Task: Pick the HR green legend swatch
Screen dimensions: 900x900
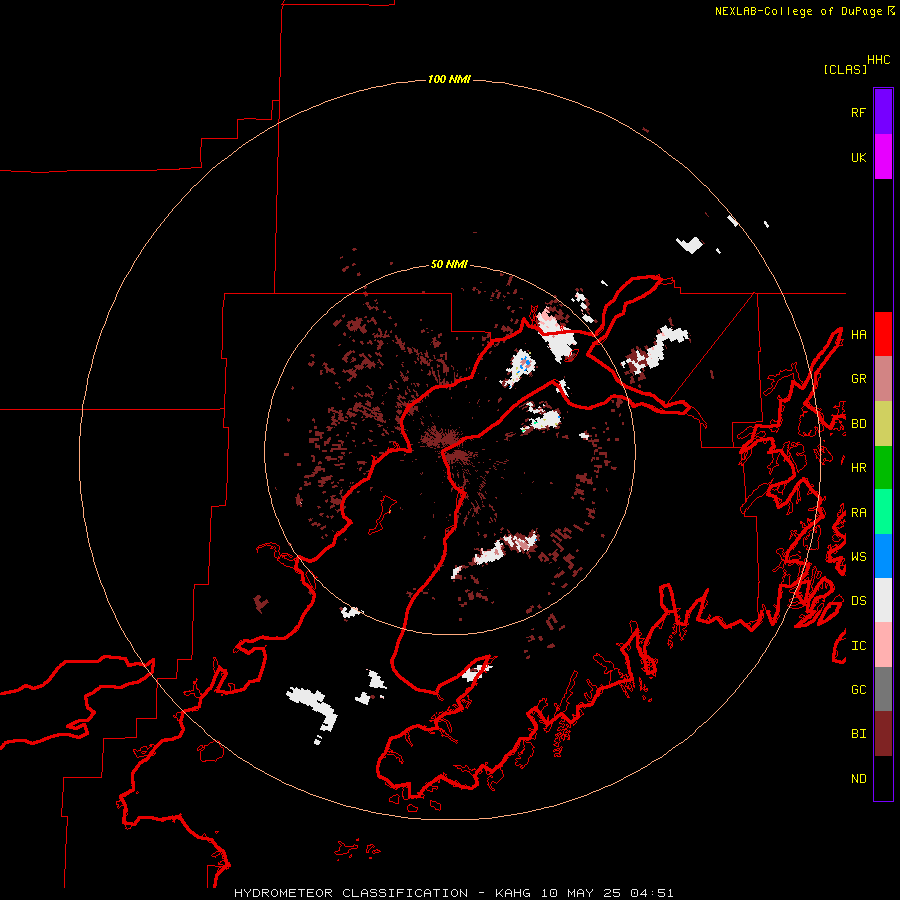Action: tap(883, 468)
